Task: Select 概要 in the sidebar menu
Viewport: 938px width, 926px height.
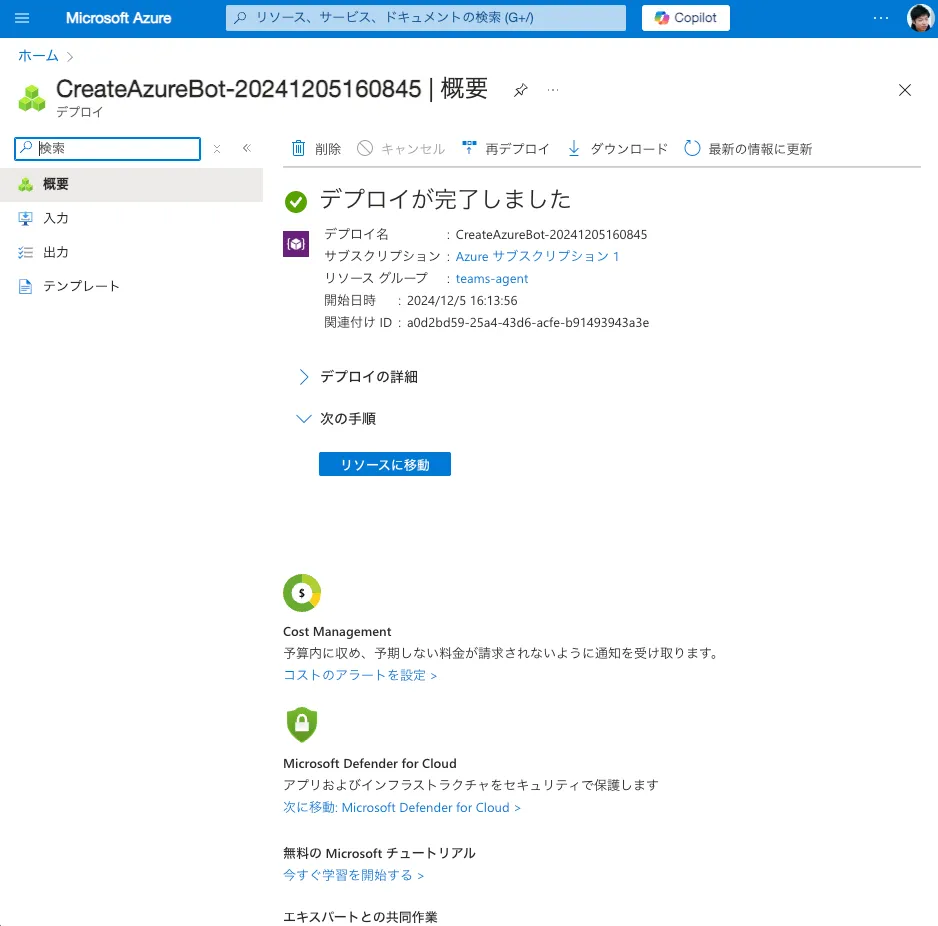Action: [132, 184]
